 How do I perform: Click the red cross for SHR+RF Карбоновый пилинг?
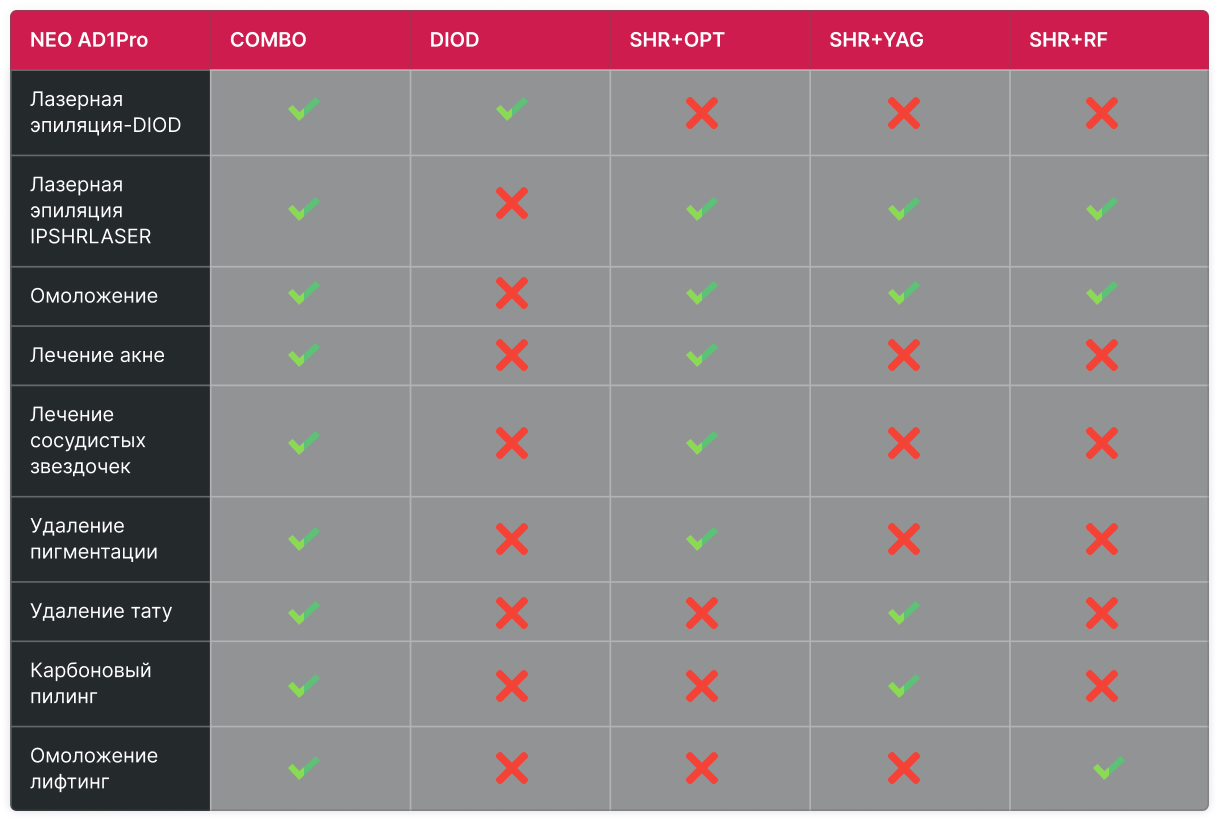(x=1102, y=686)
